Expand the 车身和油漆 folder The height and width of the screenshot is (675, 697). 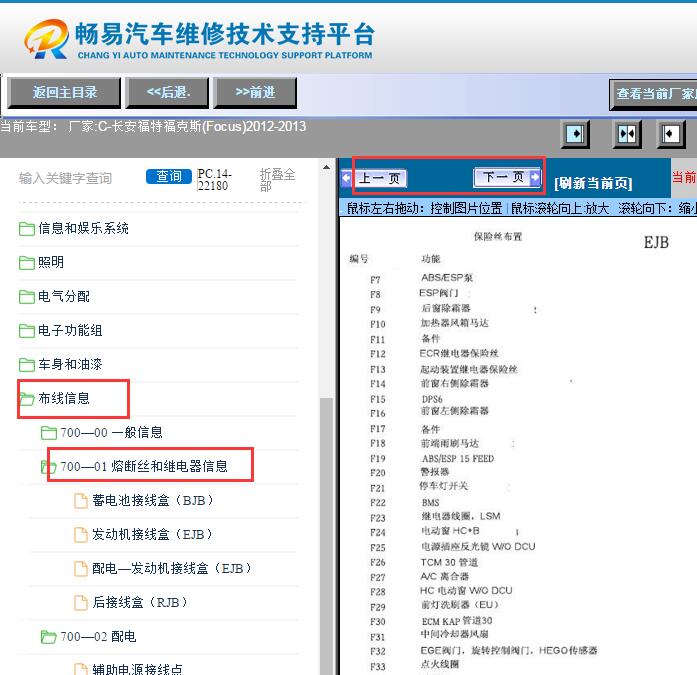[x=70, y=364]
